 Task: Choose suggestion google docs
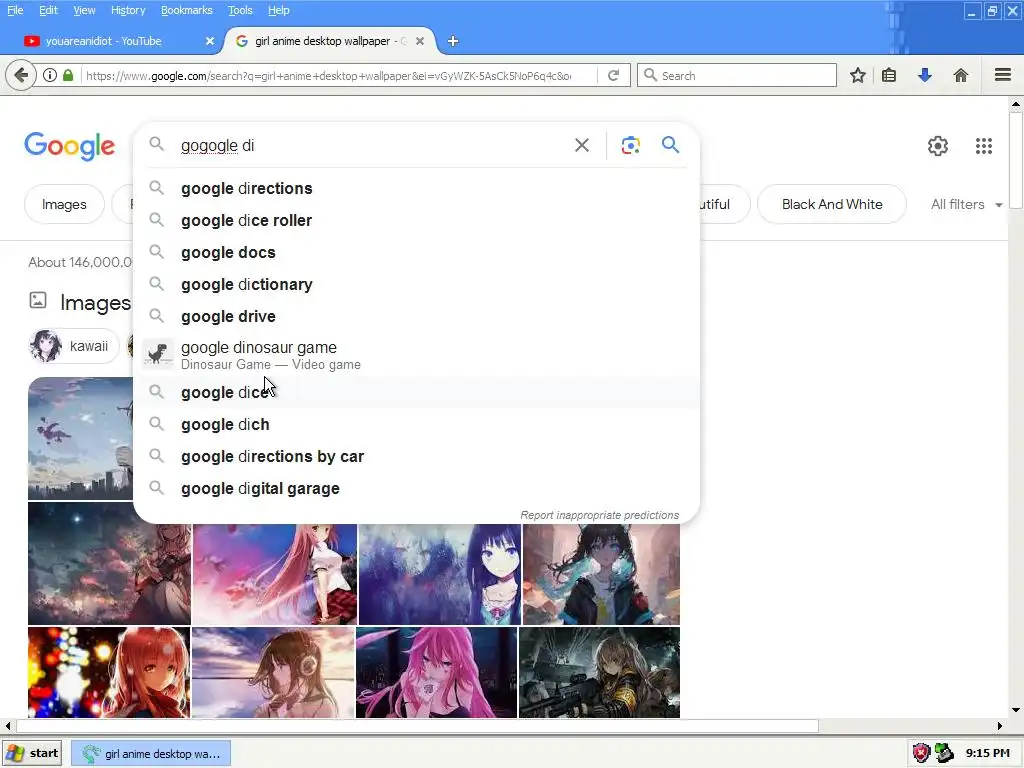417,252
